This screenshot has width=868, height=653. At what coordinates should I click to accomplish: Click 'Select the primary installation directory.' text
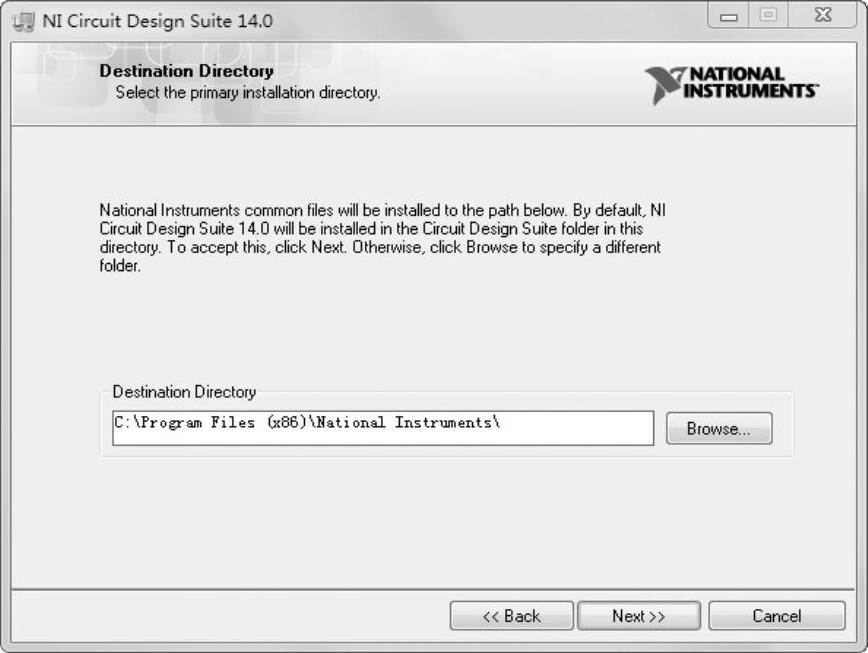coord(248,92)
